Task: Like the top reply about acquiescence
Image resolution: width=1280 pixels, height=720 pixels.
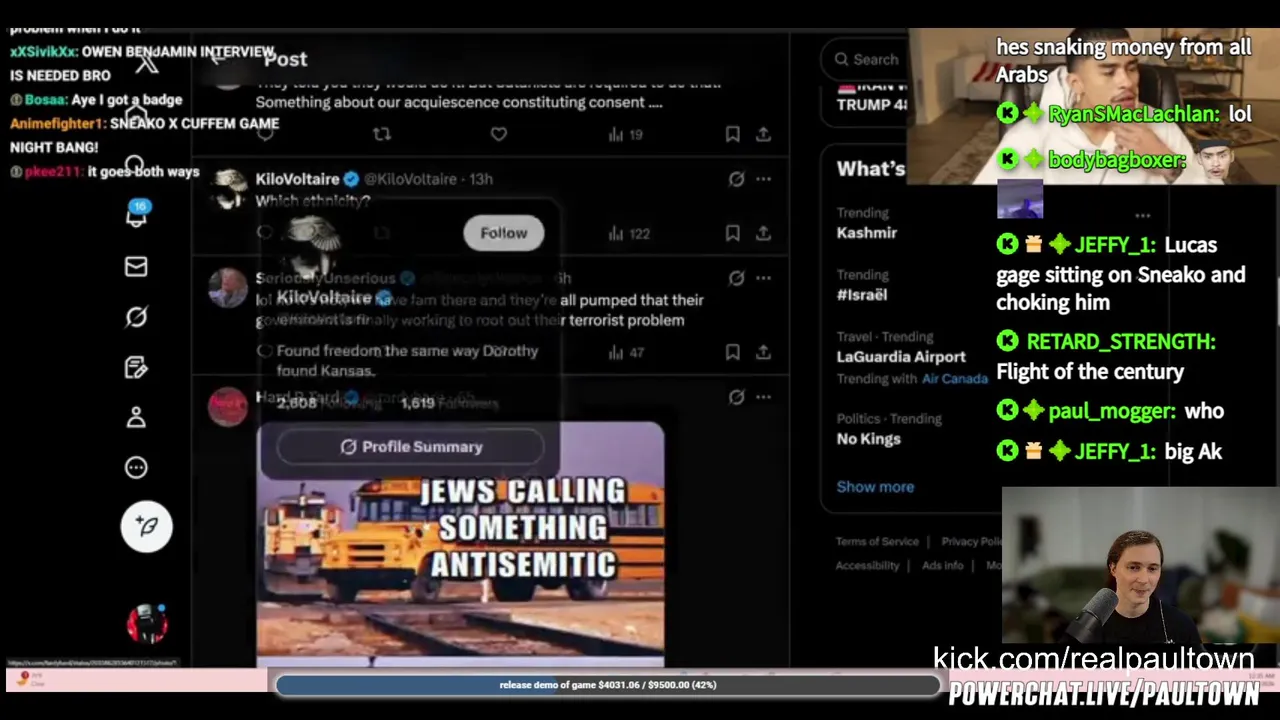Action: pos(498,134)
